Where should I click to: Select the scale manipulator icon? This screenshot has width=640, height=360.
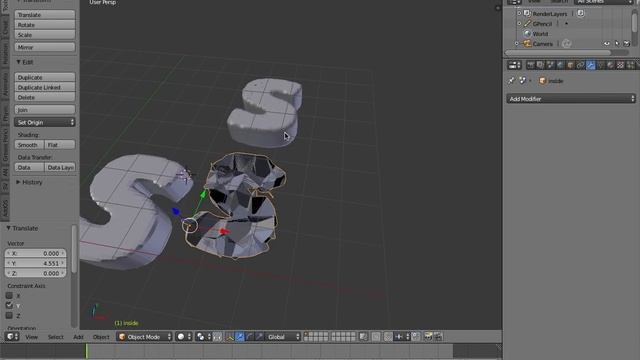259,336
